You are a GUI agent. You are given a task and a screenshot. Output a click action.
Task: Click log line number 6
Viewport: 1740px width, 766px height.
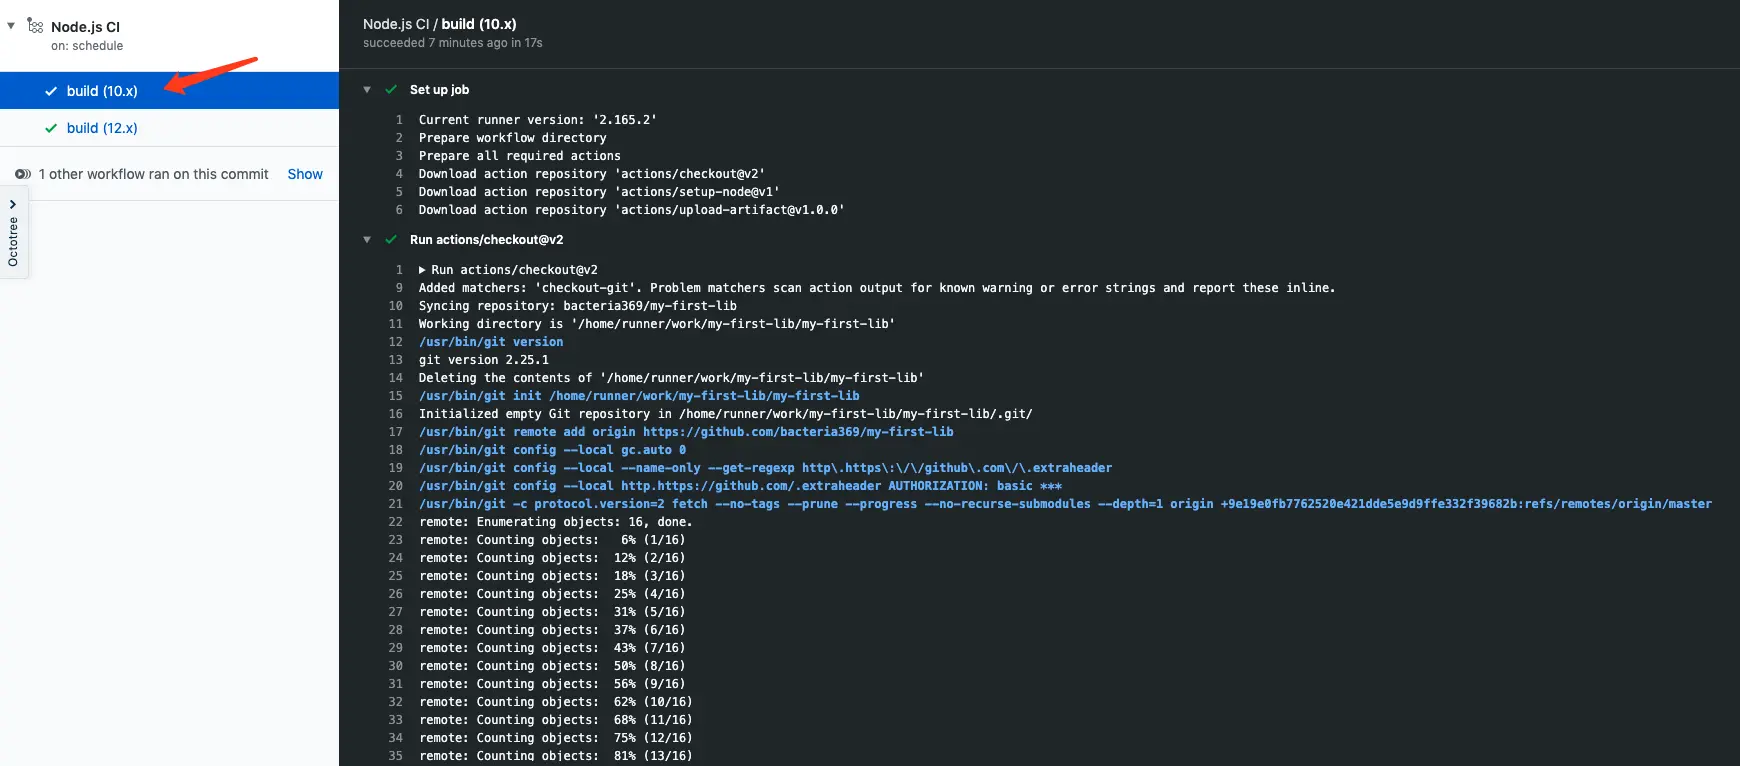click(399, 210)
